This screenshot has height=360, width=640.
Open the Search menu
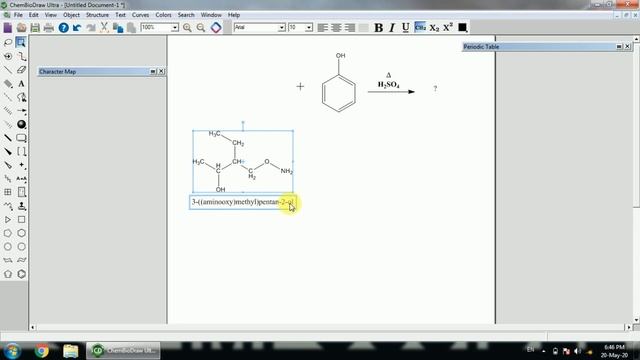pyautogui.click(x=186, y=15)
